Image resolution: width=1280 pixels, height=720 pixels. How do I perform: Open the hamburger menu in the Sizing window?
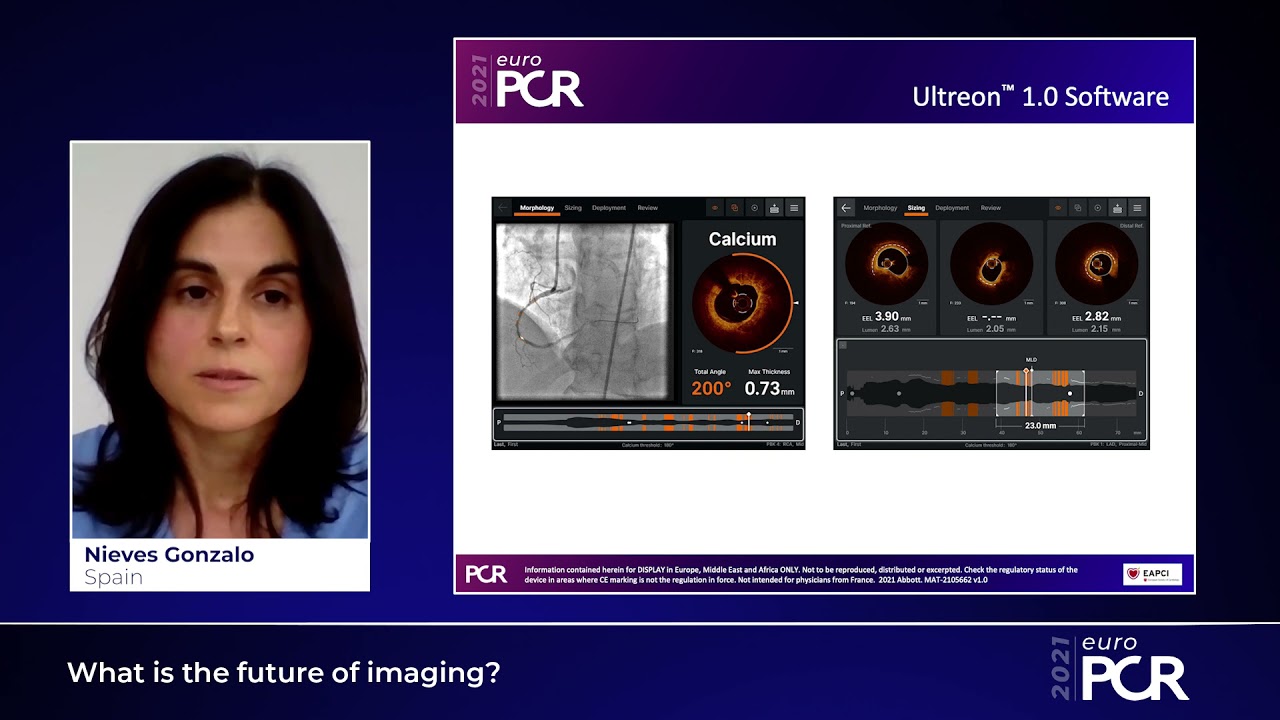(1137, 208)
